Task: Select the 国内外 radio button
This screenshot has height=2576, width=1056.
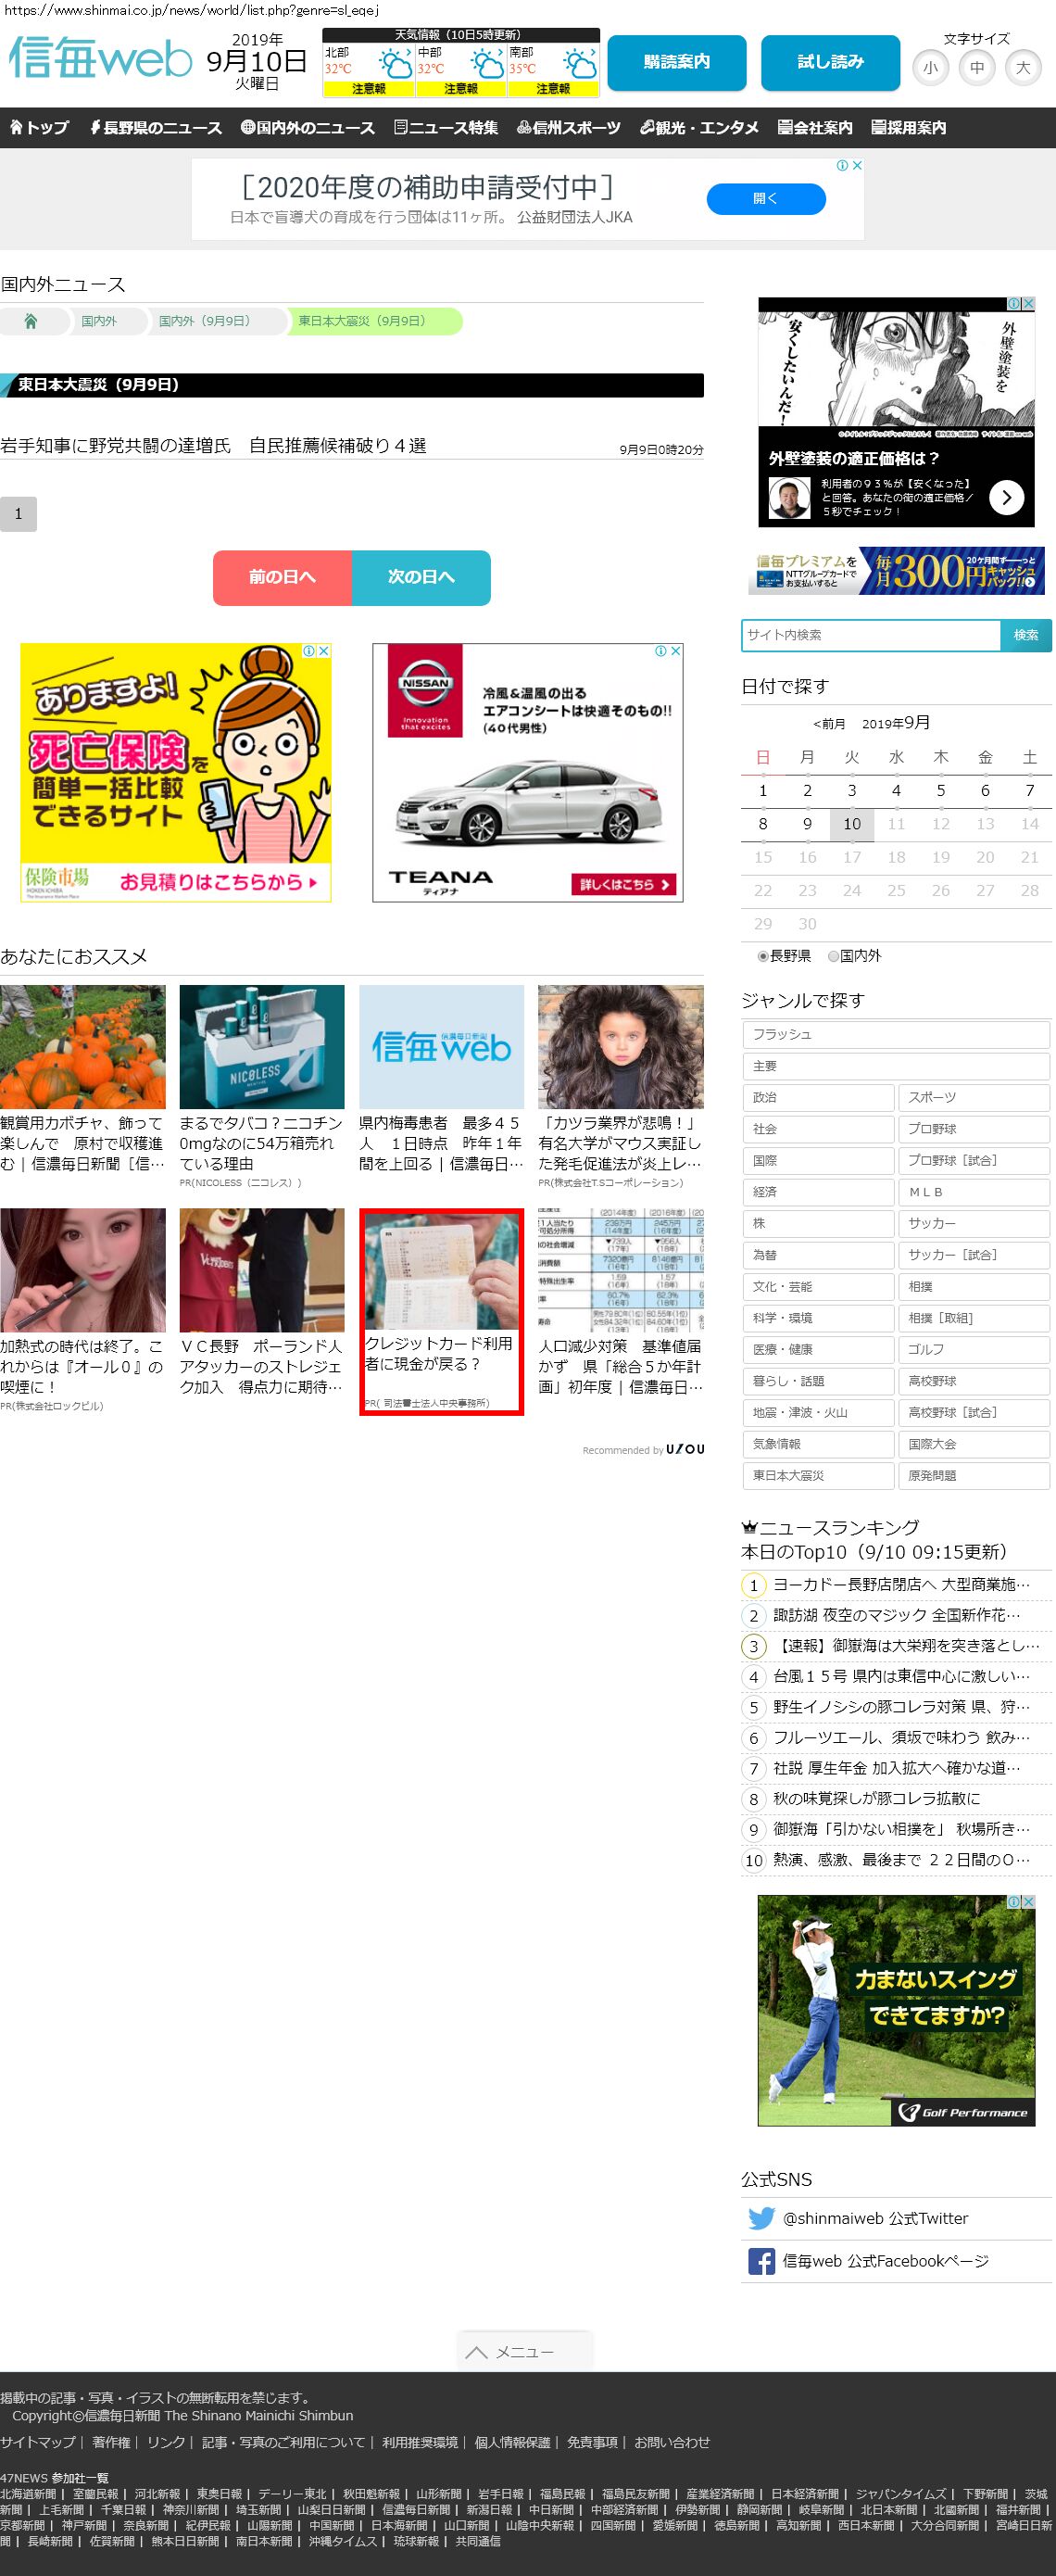Action: pos(833,956)
